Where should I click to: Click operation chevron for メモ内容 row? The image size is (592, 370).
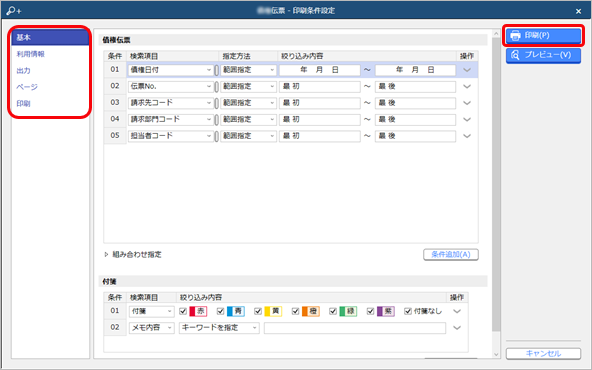(457, 328)
